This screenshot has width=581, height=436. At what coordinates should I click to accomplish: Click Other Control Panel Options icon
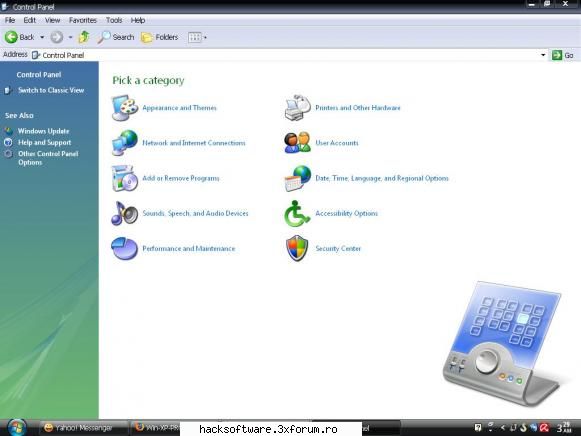[x=8, y=154]
